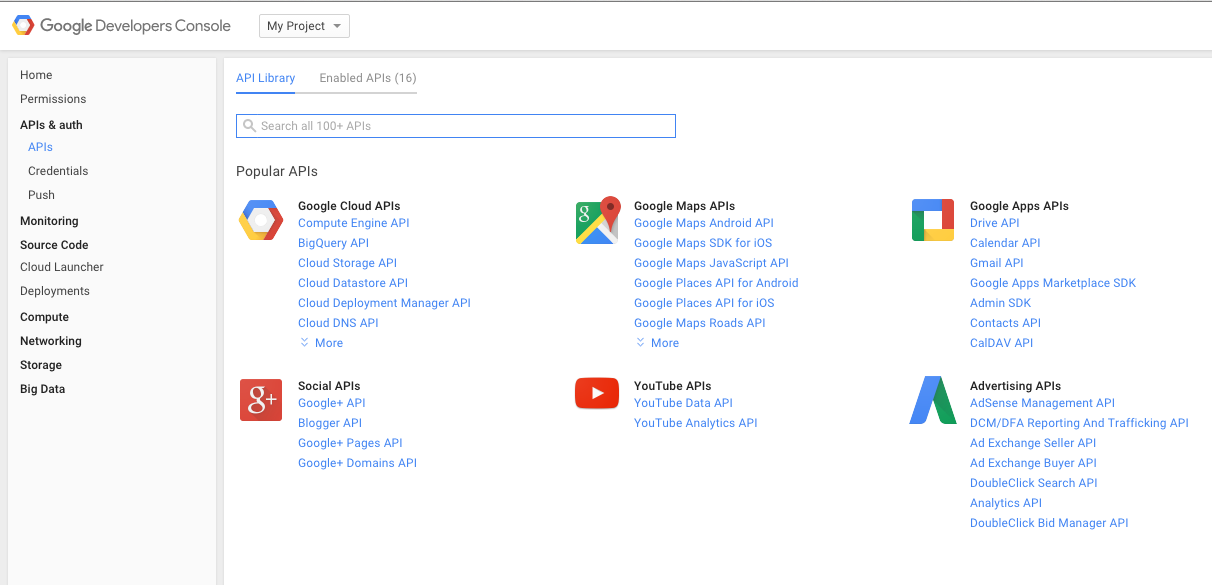This screenshot has height=585, width=1212.
Task: Open the My Project dropdown
Action: pyautogui.click(x=304, y=26)
